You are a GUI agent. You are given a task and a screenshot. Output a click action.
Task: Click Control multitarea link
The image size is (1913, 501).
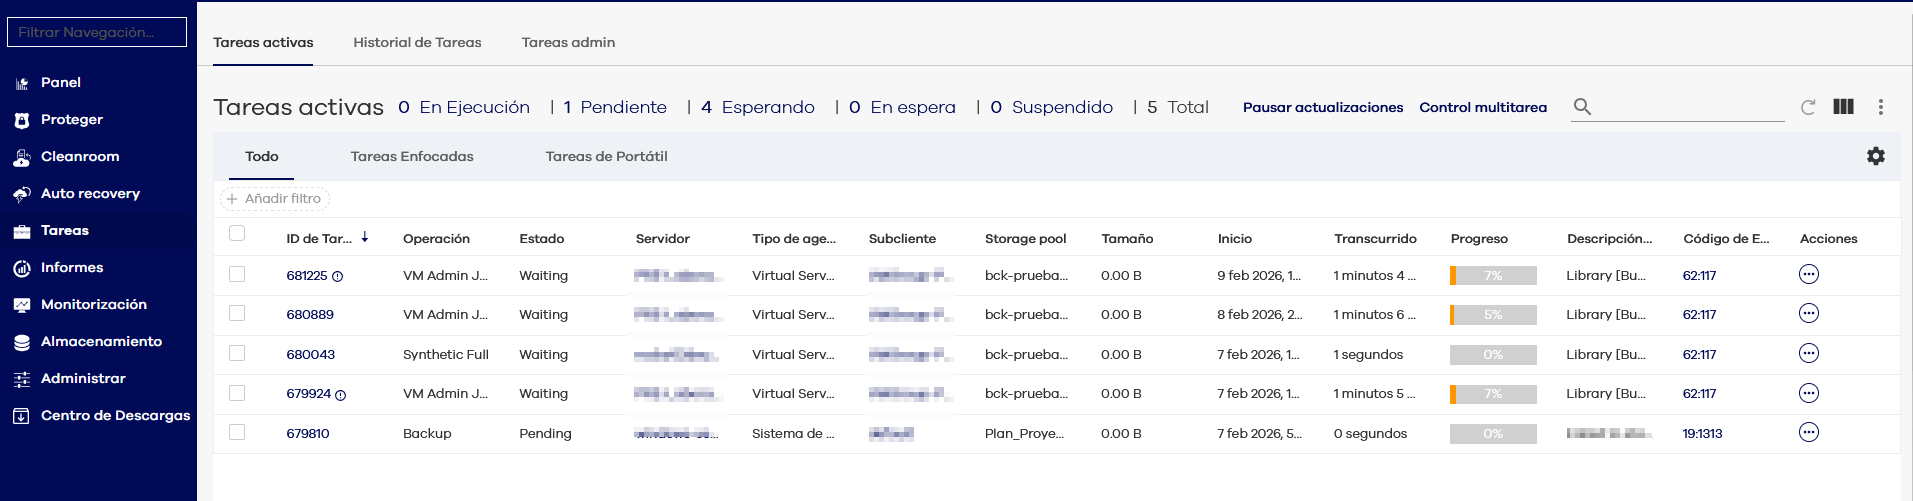coord(1483,107)
